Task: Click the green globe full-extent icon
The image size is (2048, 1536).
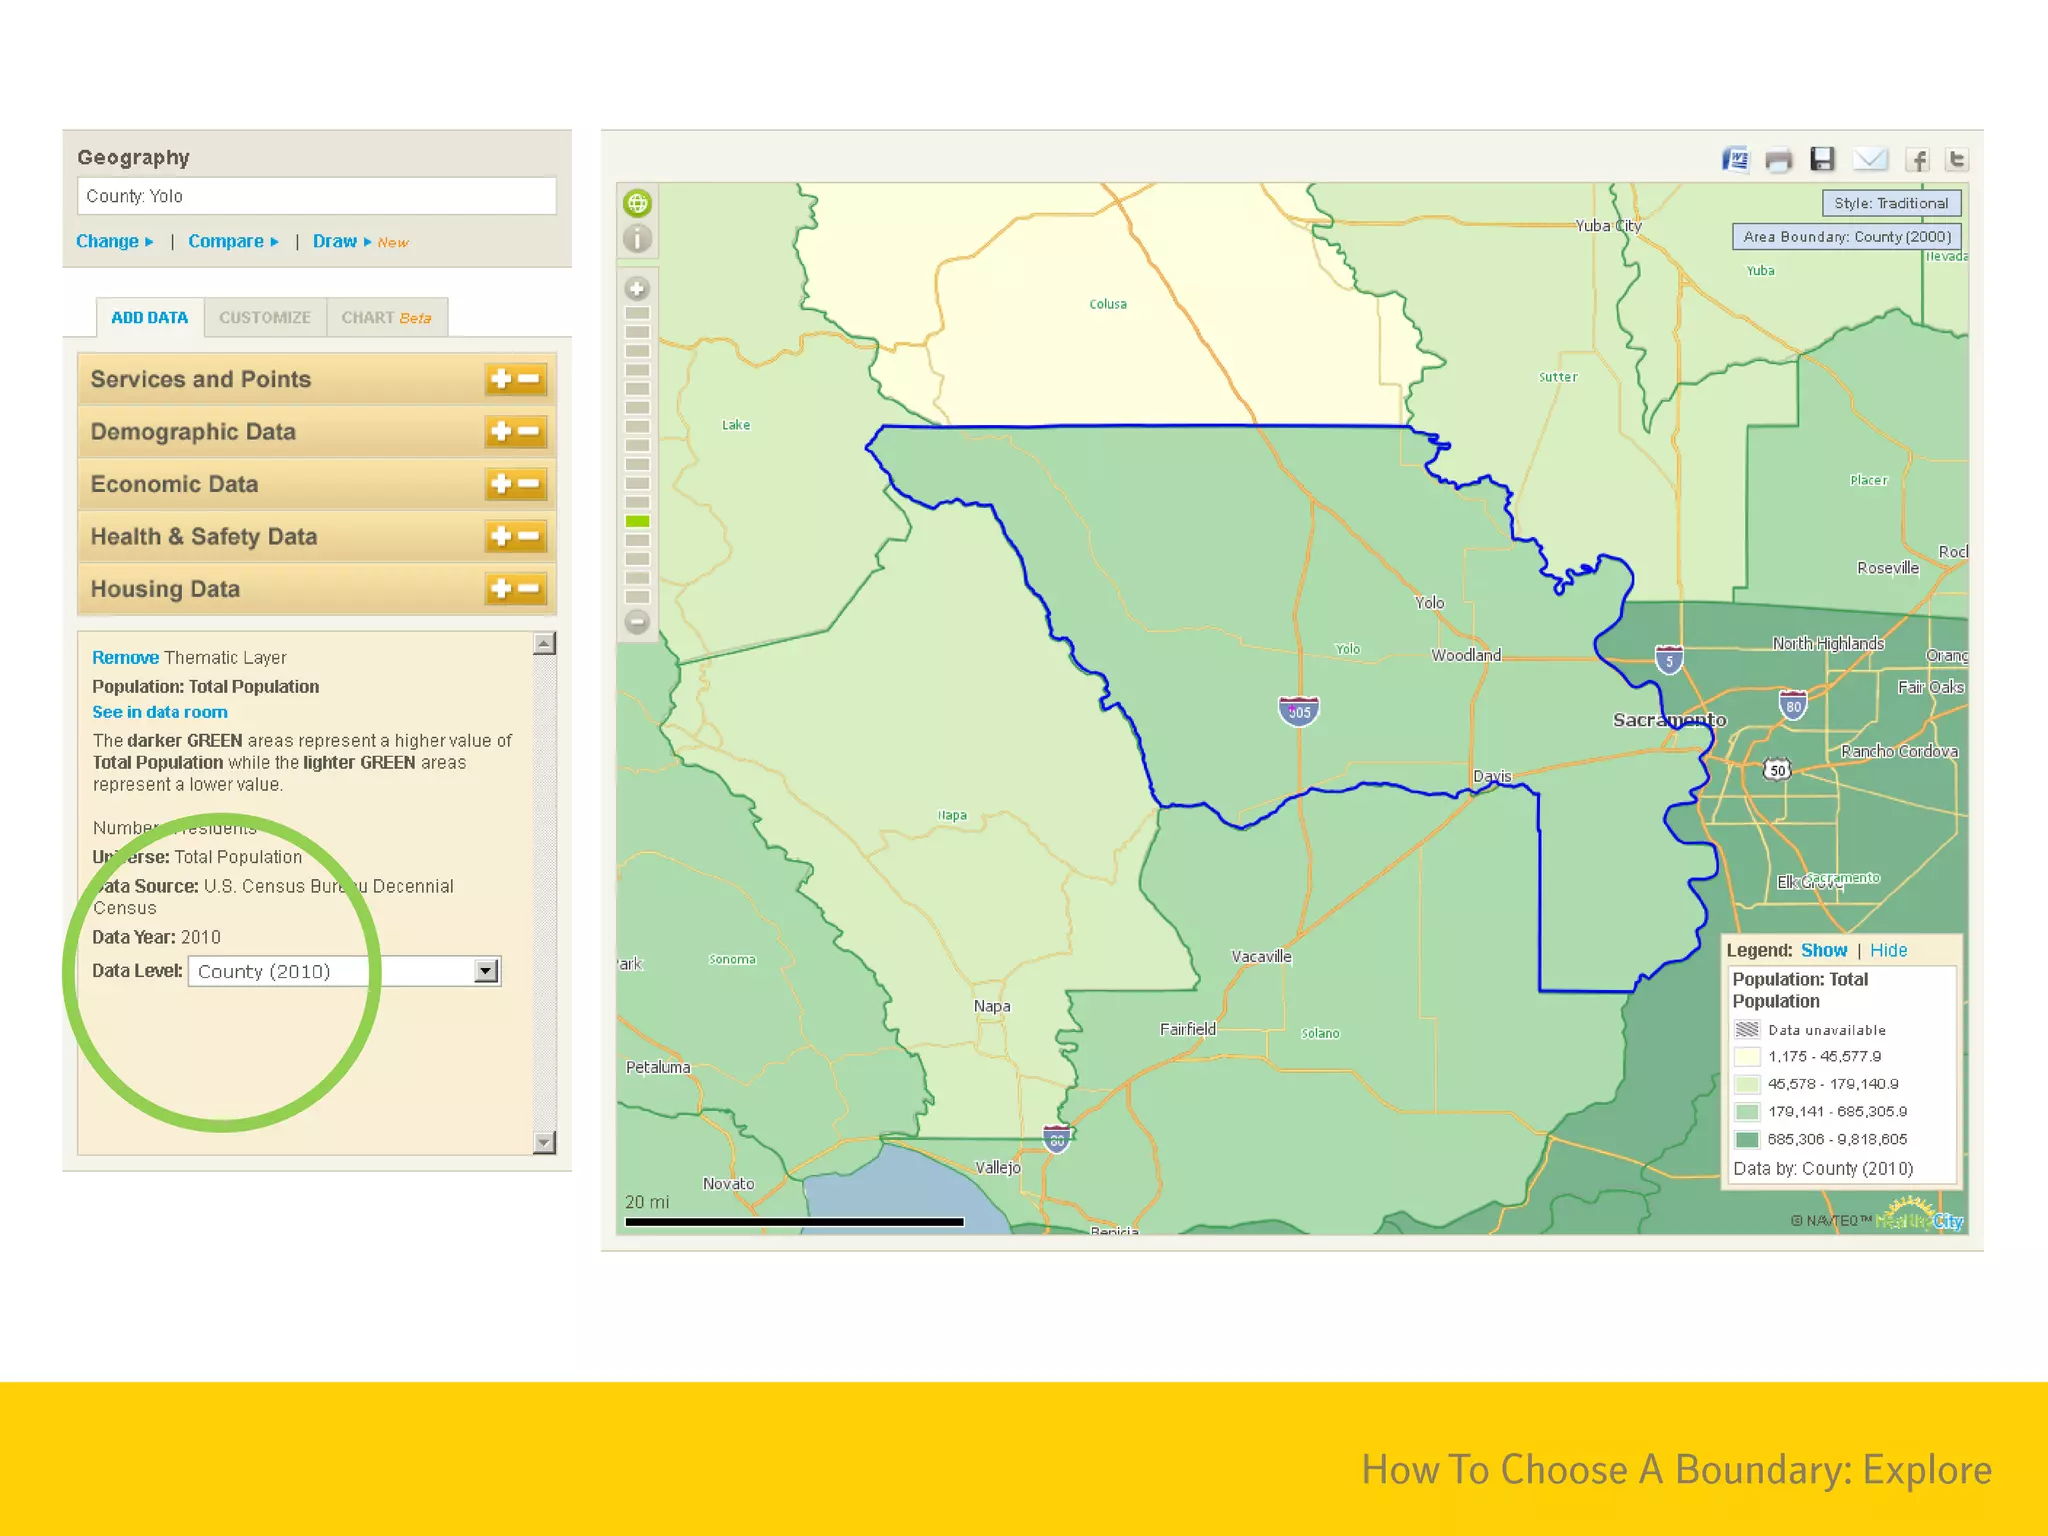Action: [637, 204]
